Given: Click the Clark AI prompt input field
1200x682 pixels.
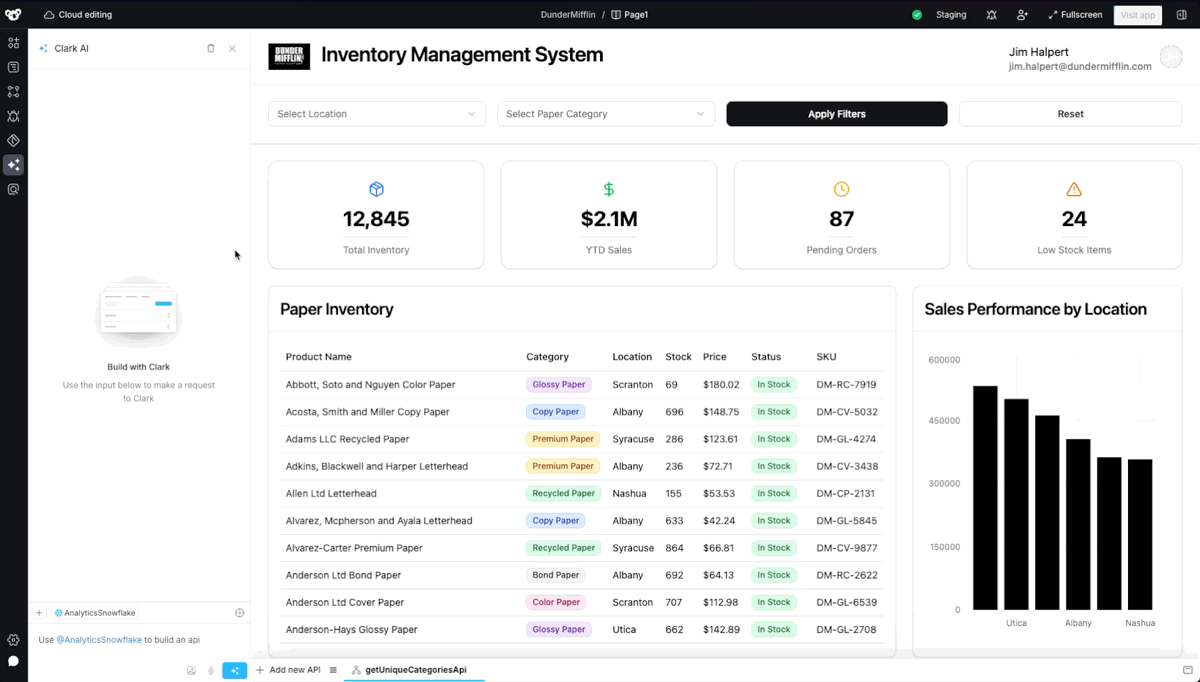Looking at the screenshot, I should coord(130,640).
